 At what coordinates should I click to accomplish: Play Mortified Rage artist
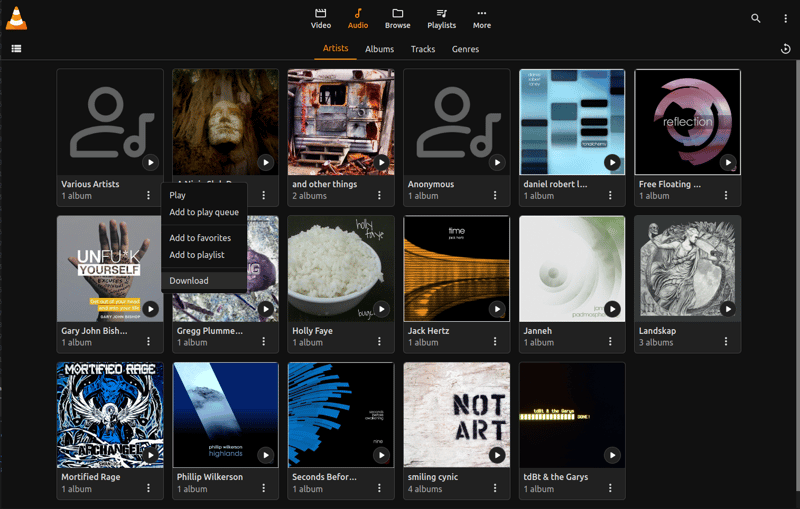(x=150, y=455)
